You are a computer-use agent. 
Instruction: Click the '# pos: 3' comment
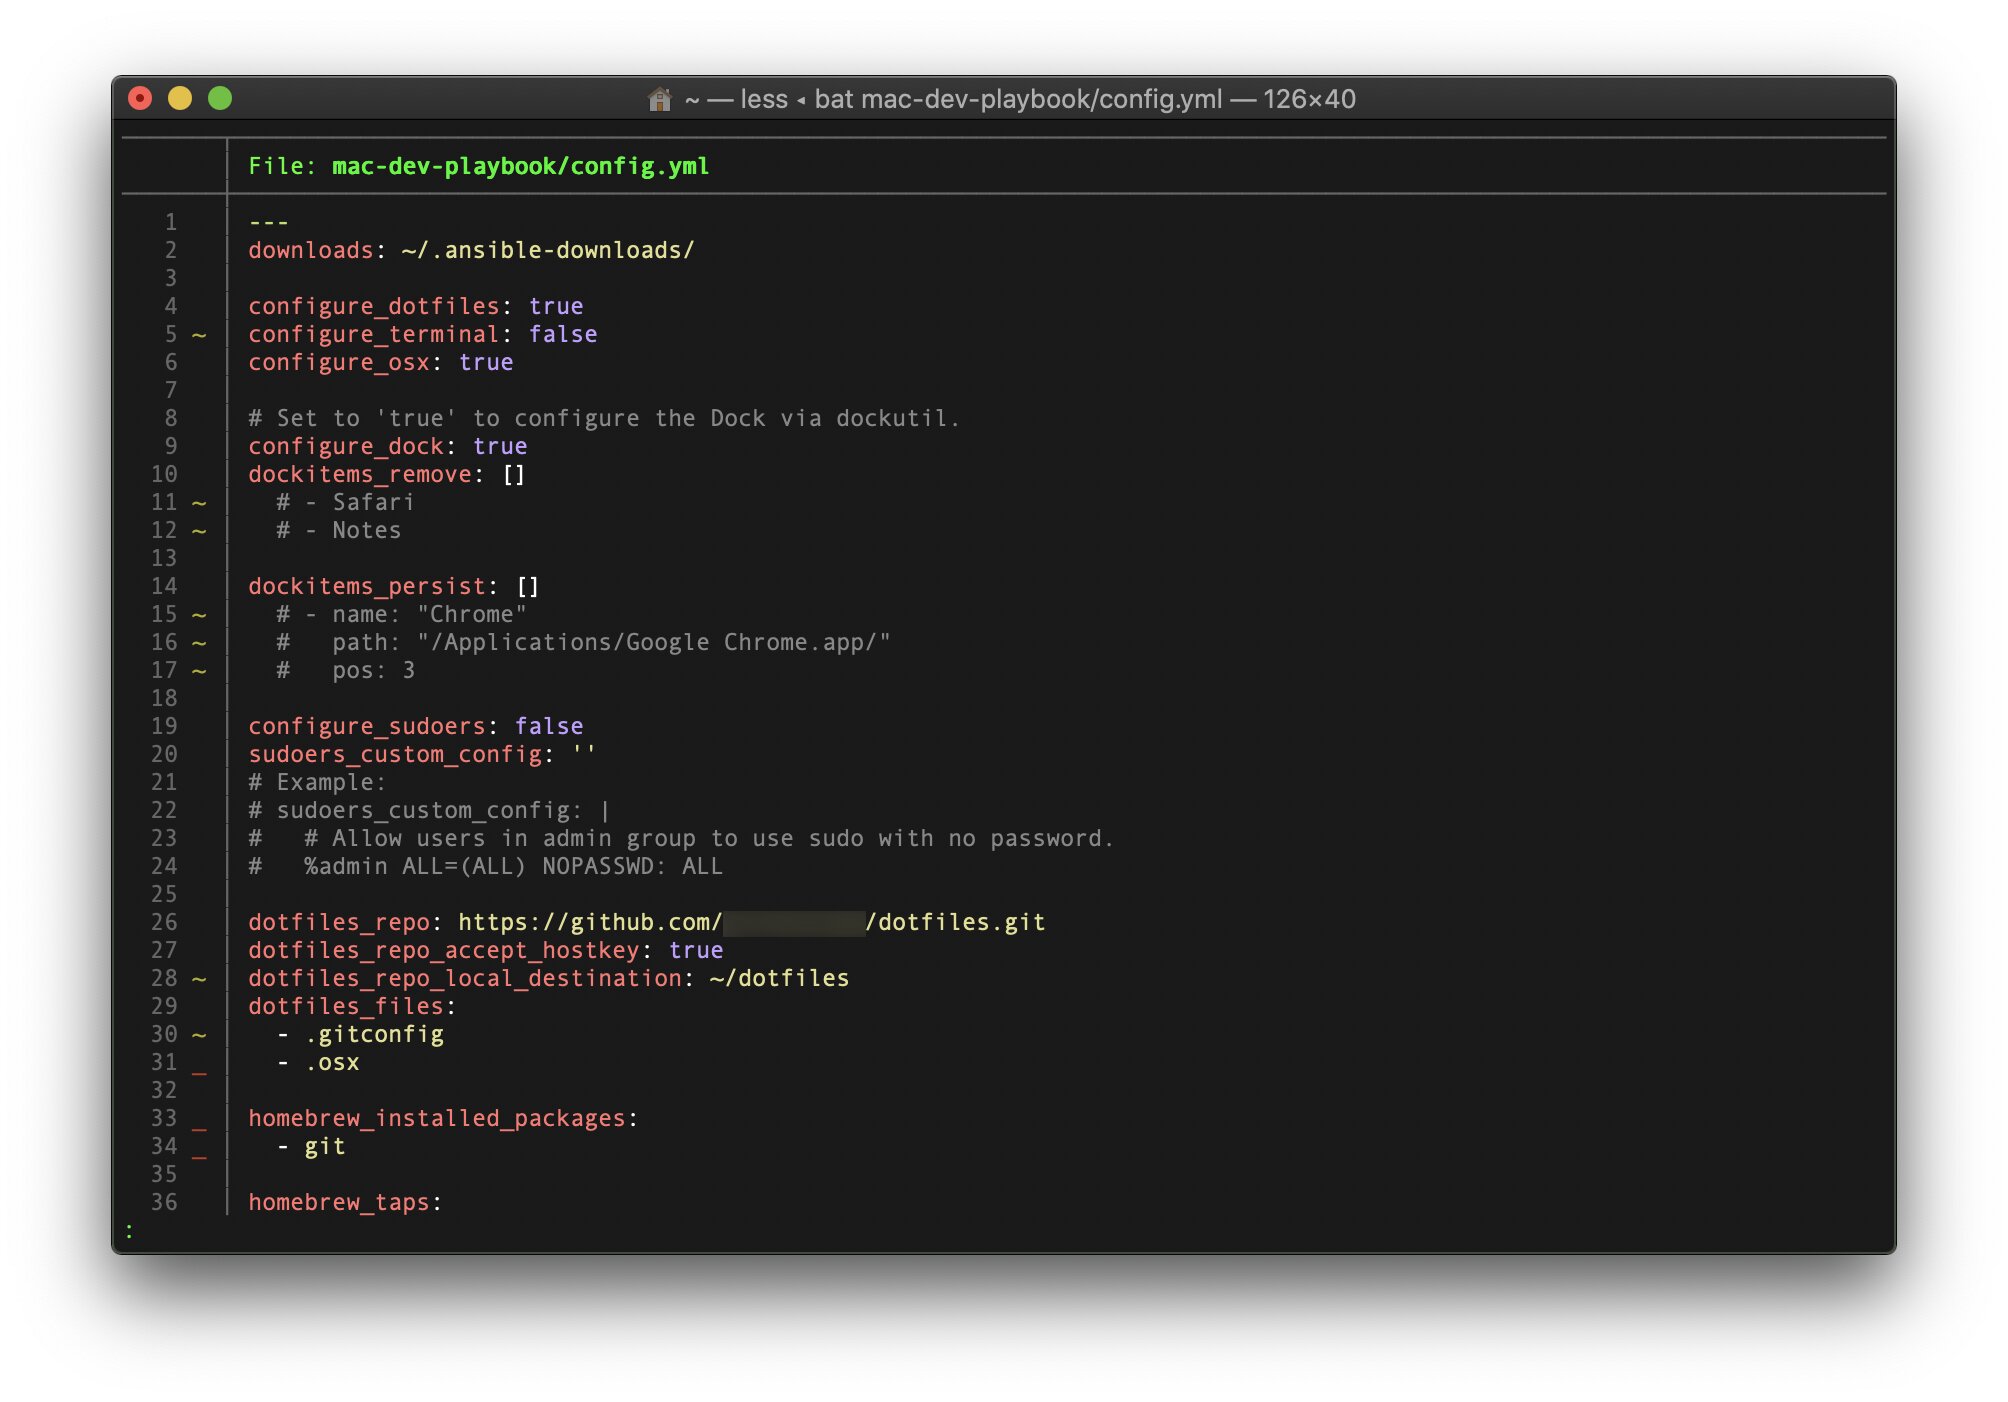click(x=345, y=670)
